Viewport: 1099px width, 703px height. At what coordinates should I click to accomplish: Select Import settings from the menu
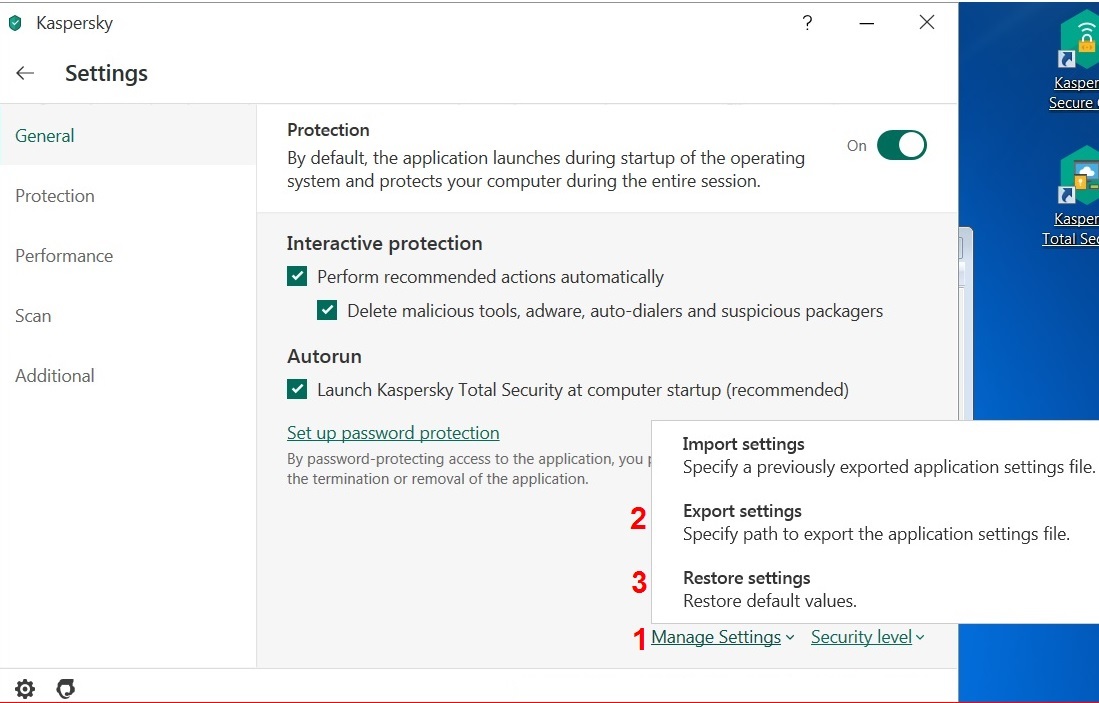743,444
